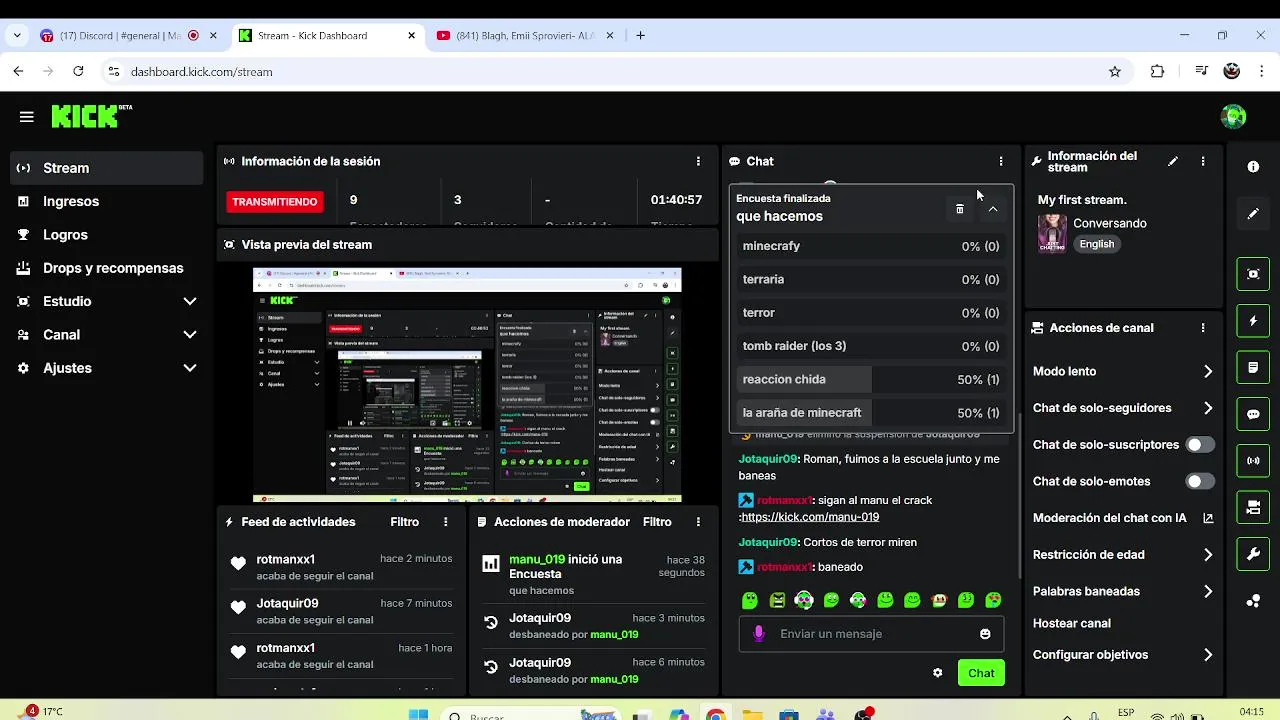Screen dimensions: 1280x720
Task: Open the Chat panel three-dot menu
Action: [x=1001, y=161]
